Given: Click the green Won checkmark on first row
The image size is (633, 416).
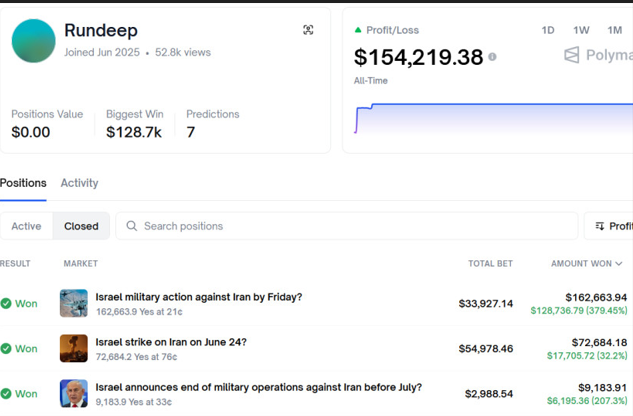Looking at the screenshot, I should click(6, 303).
